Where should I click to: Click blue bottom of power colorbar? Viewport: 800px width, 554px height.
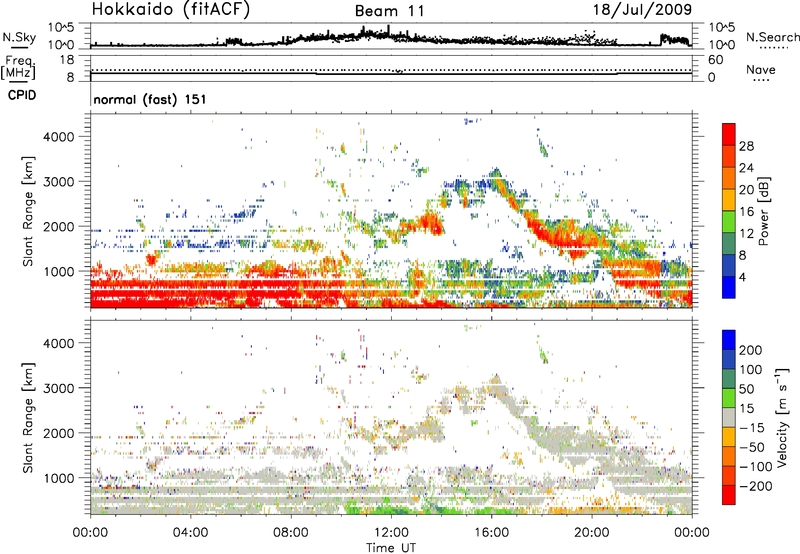[729, 287]
